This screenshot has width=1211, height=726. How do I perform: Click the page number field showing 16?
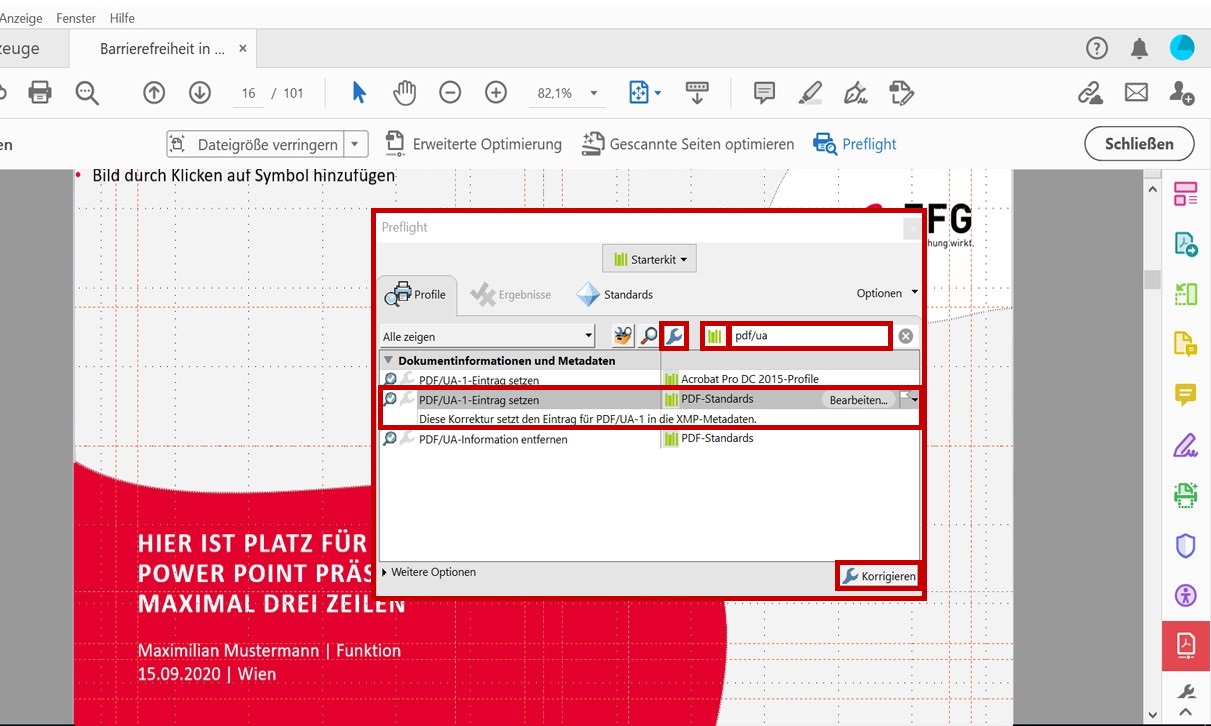[248, 93]
